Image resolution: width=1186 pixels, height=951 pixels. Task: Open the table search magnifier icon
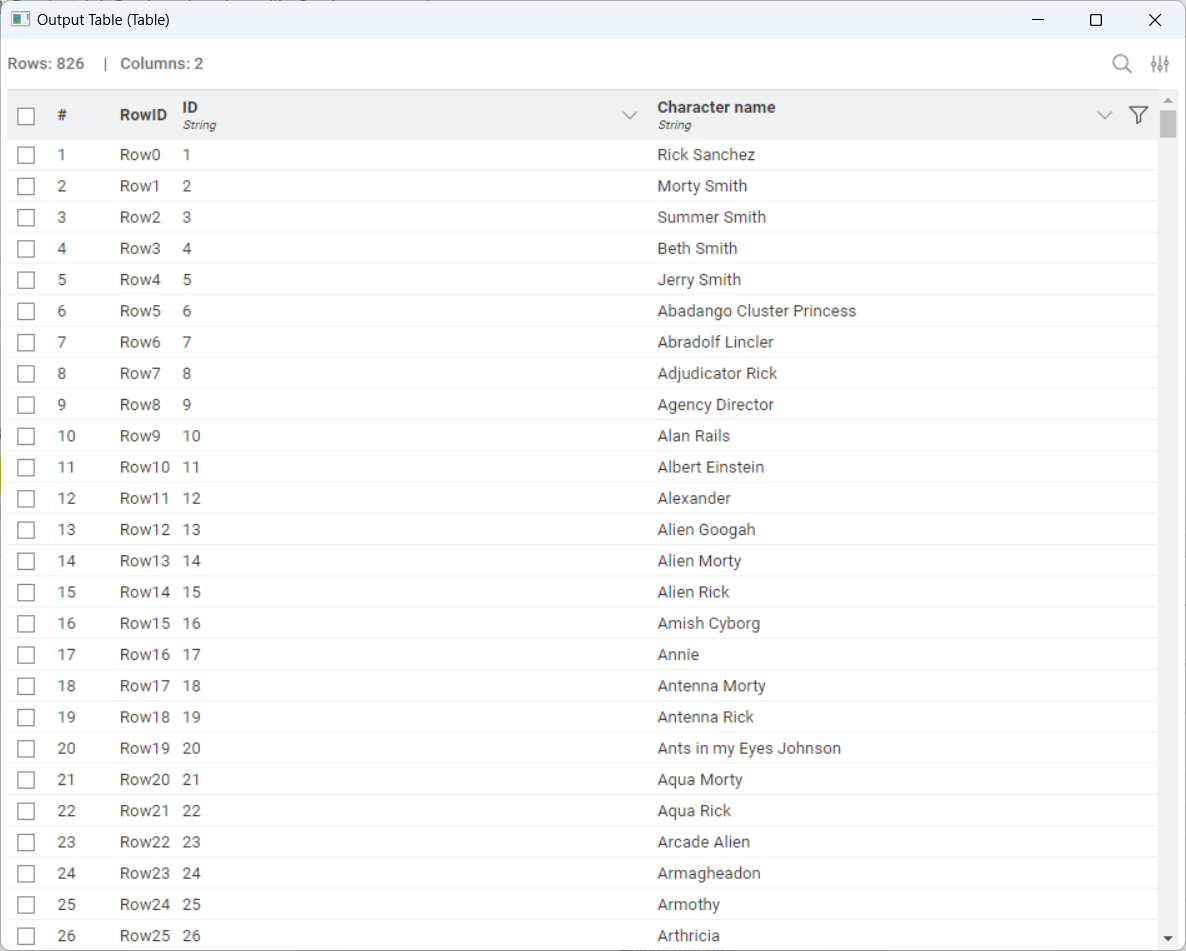1122,64
